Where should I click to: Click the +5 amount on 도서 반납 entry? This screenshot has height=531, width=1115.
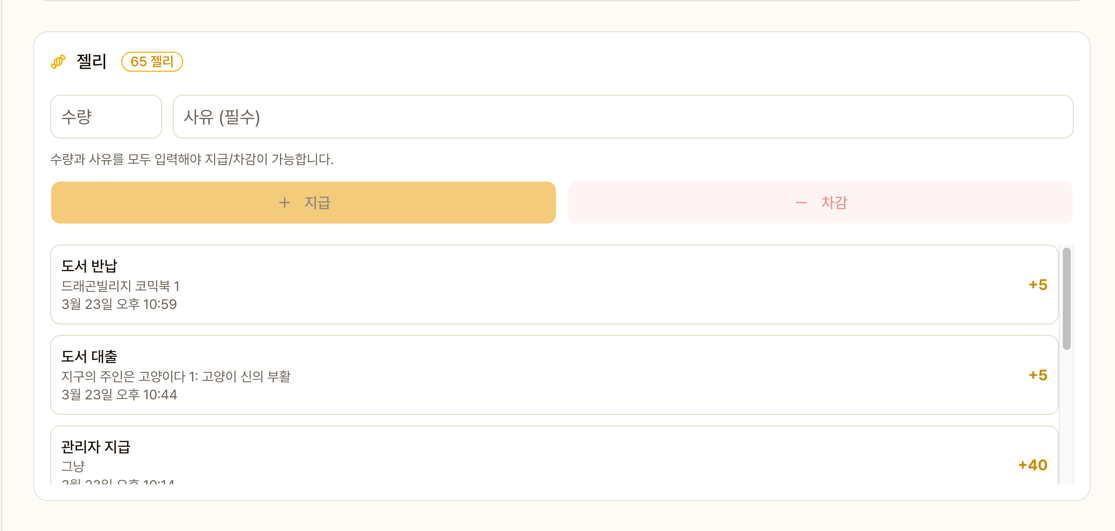[x=1037, y=285]
